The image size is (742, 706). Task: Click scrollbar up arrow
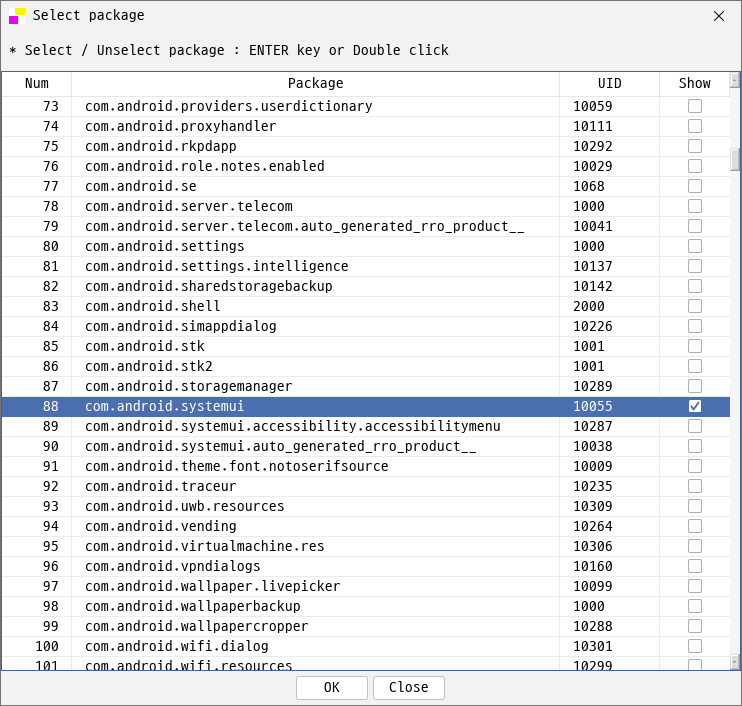point(735,80)
